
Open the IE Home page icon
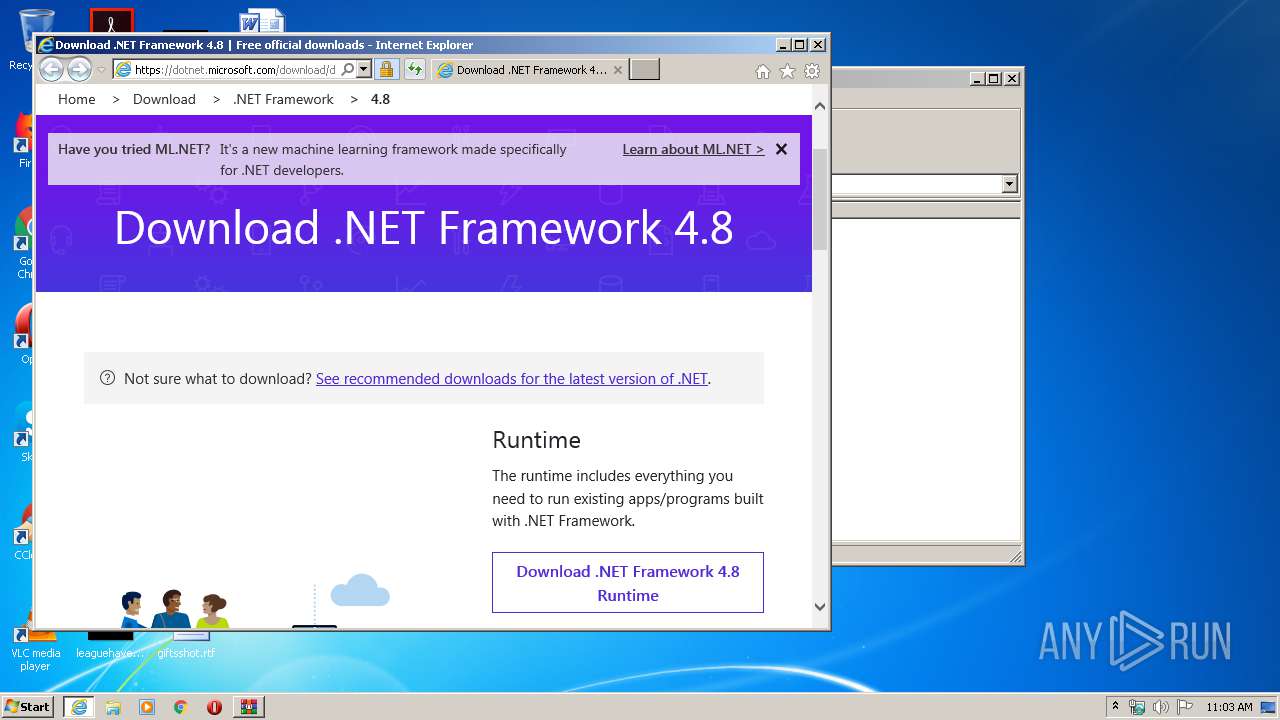click(763, 71)
